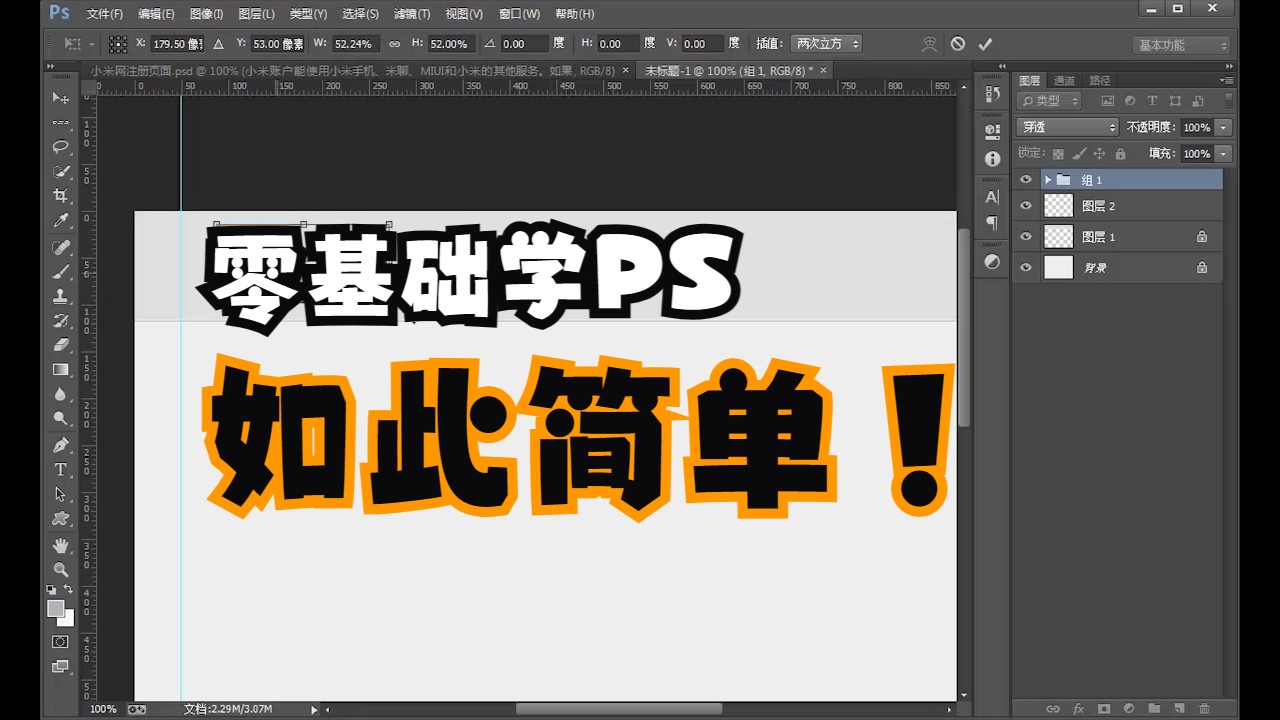Select the Crop tool
Viewport: 1280px width, 720px height.
point(61,196)
